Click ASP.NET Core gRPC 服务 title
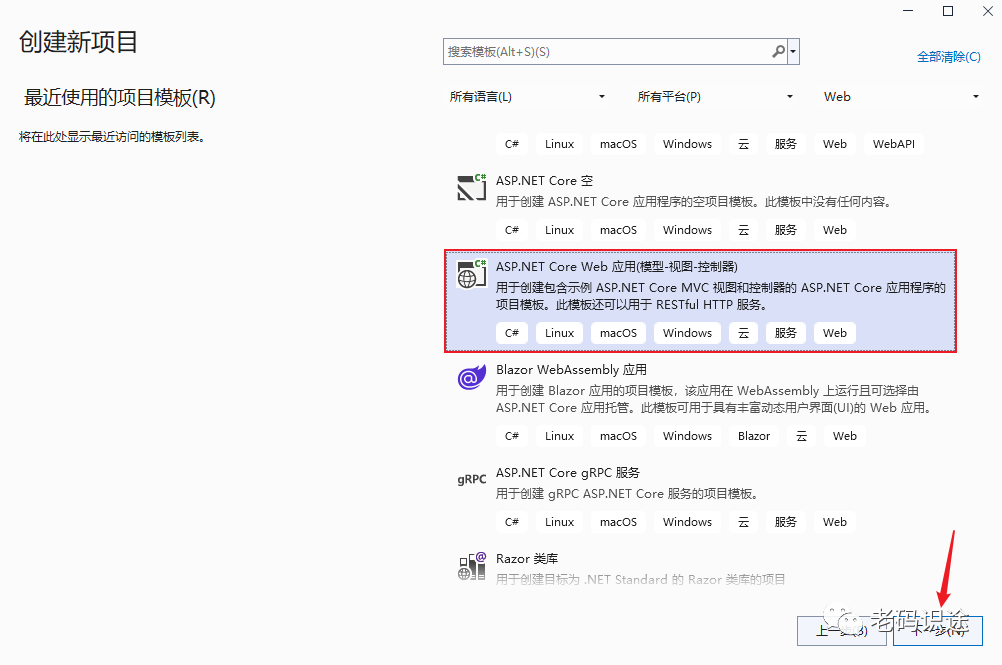Viewport: 1002px width, 665px height. point(567,473)
